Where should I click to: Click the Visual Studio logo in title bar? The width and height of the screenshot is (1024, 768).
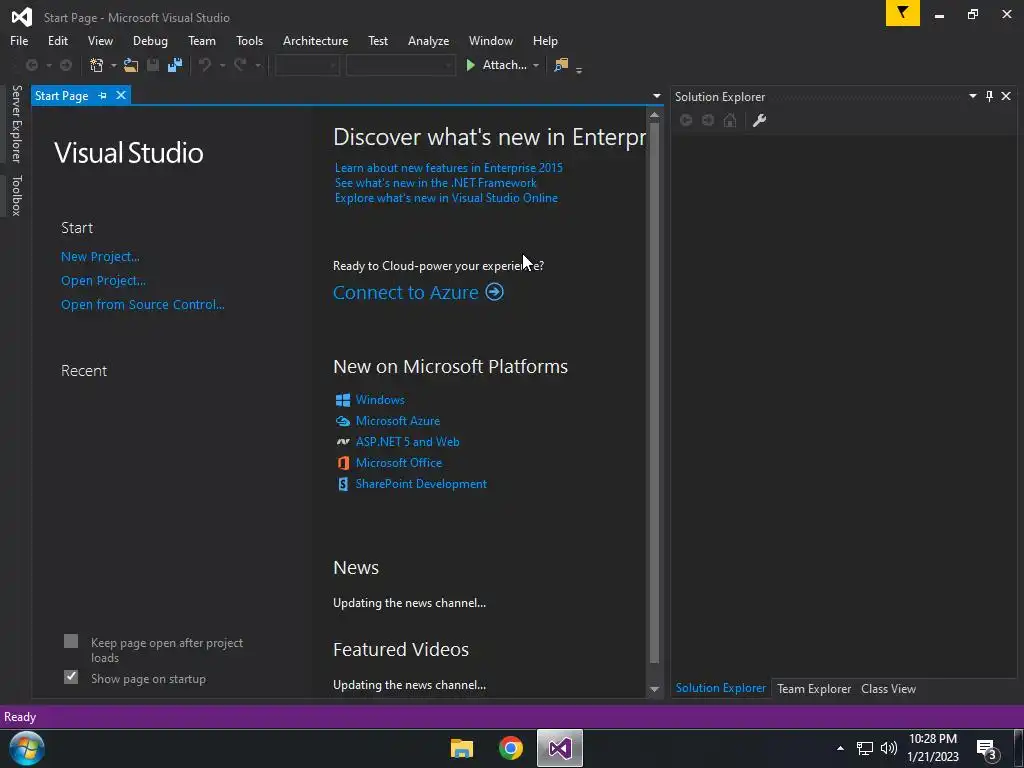click(22, 17)
